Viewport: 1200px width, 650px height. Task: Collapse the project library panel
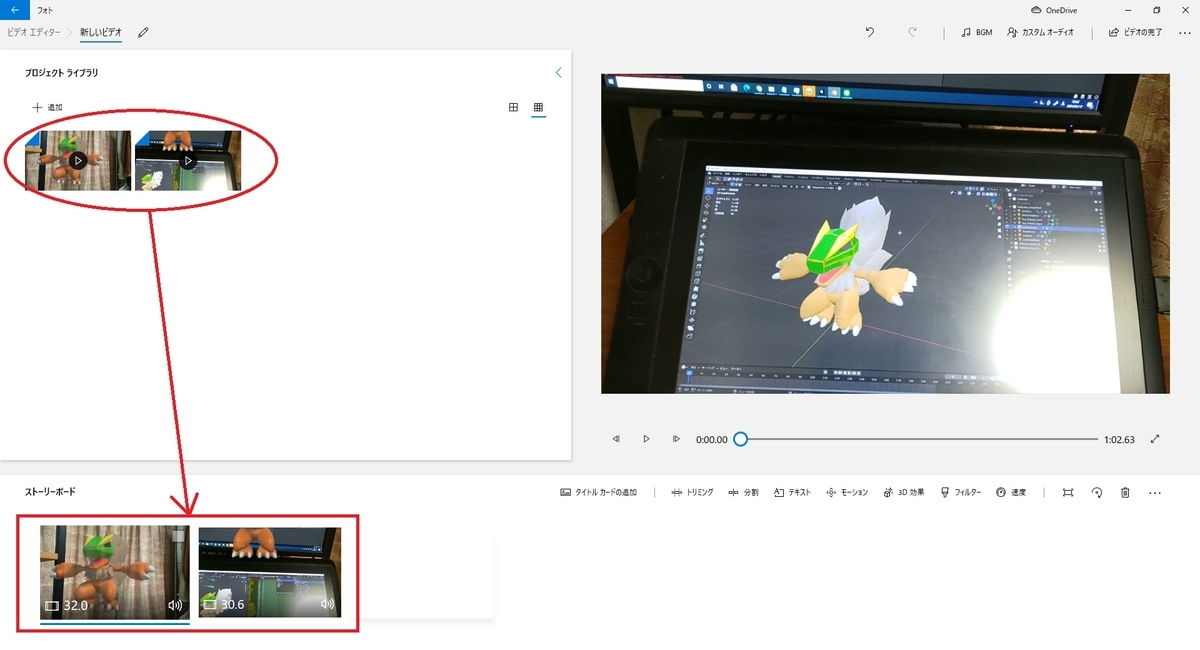tap(558, 73)
